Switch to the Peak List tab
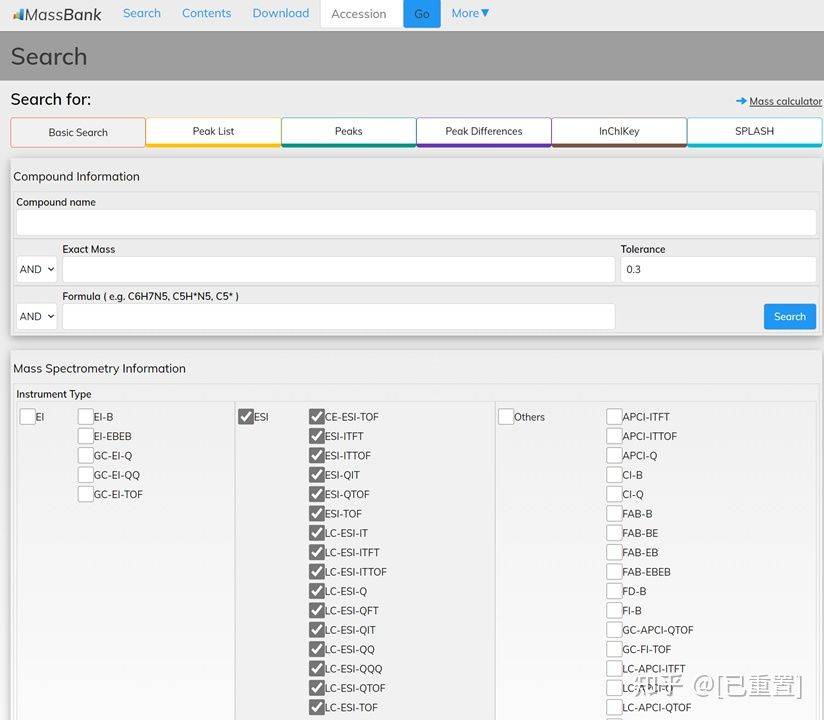 pos(213,131)
